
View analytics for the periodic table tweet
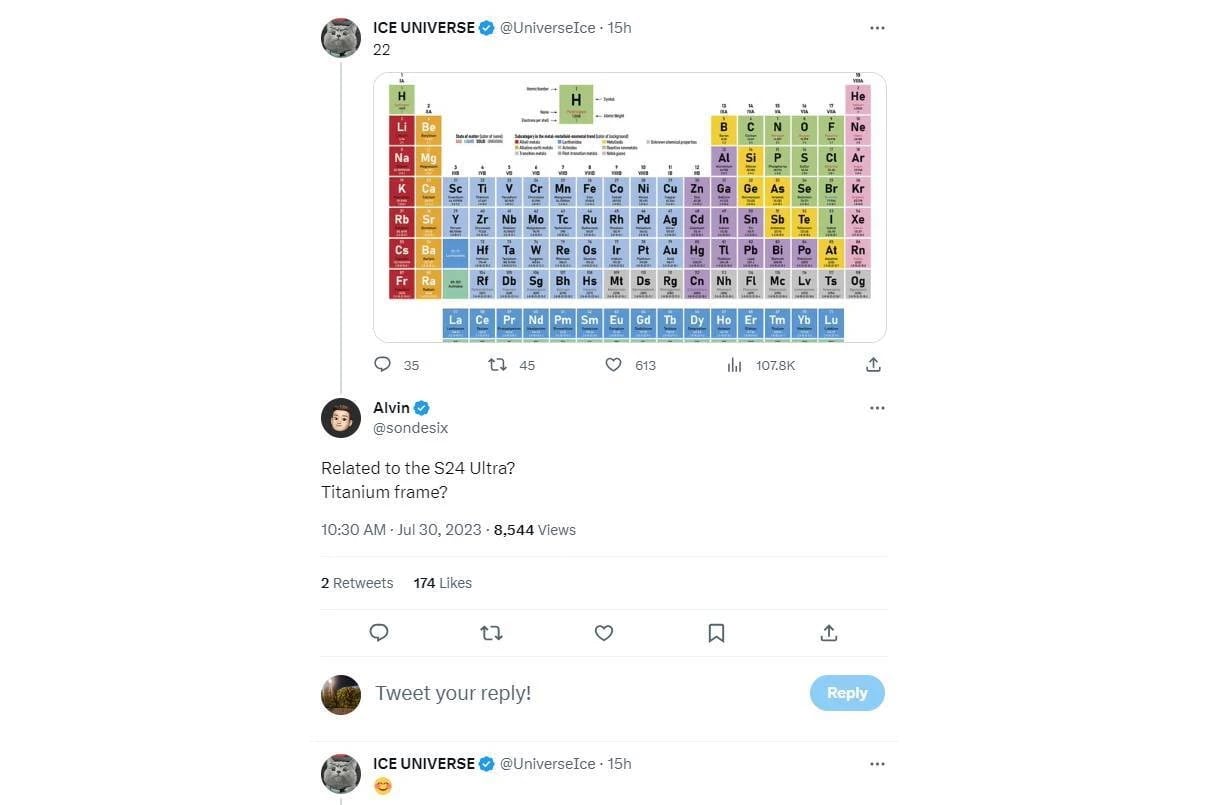pyautogui.click(x=734, y=364)
